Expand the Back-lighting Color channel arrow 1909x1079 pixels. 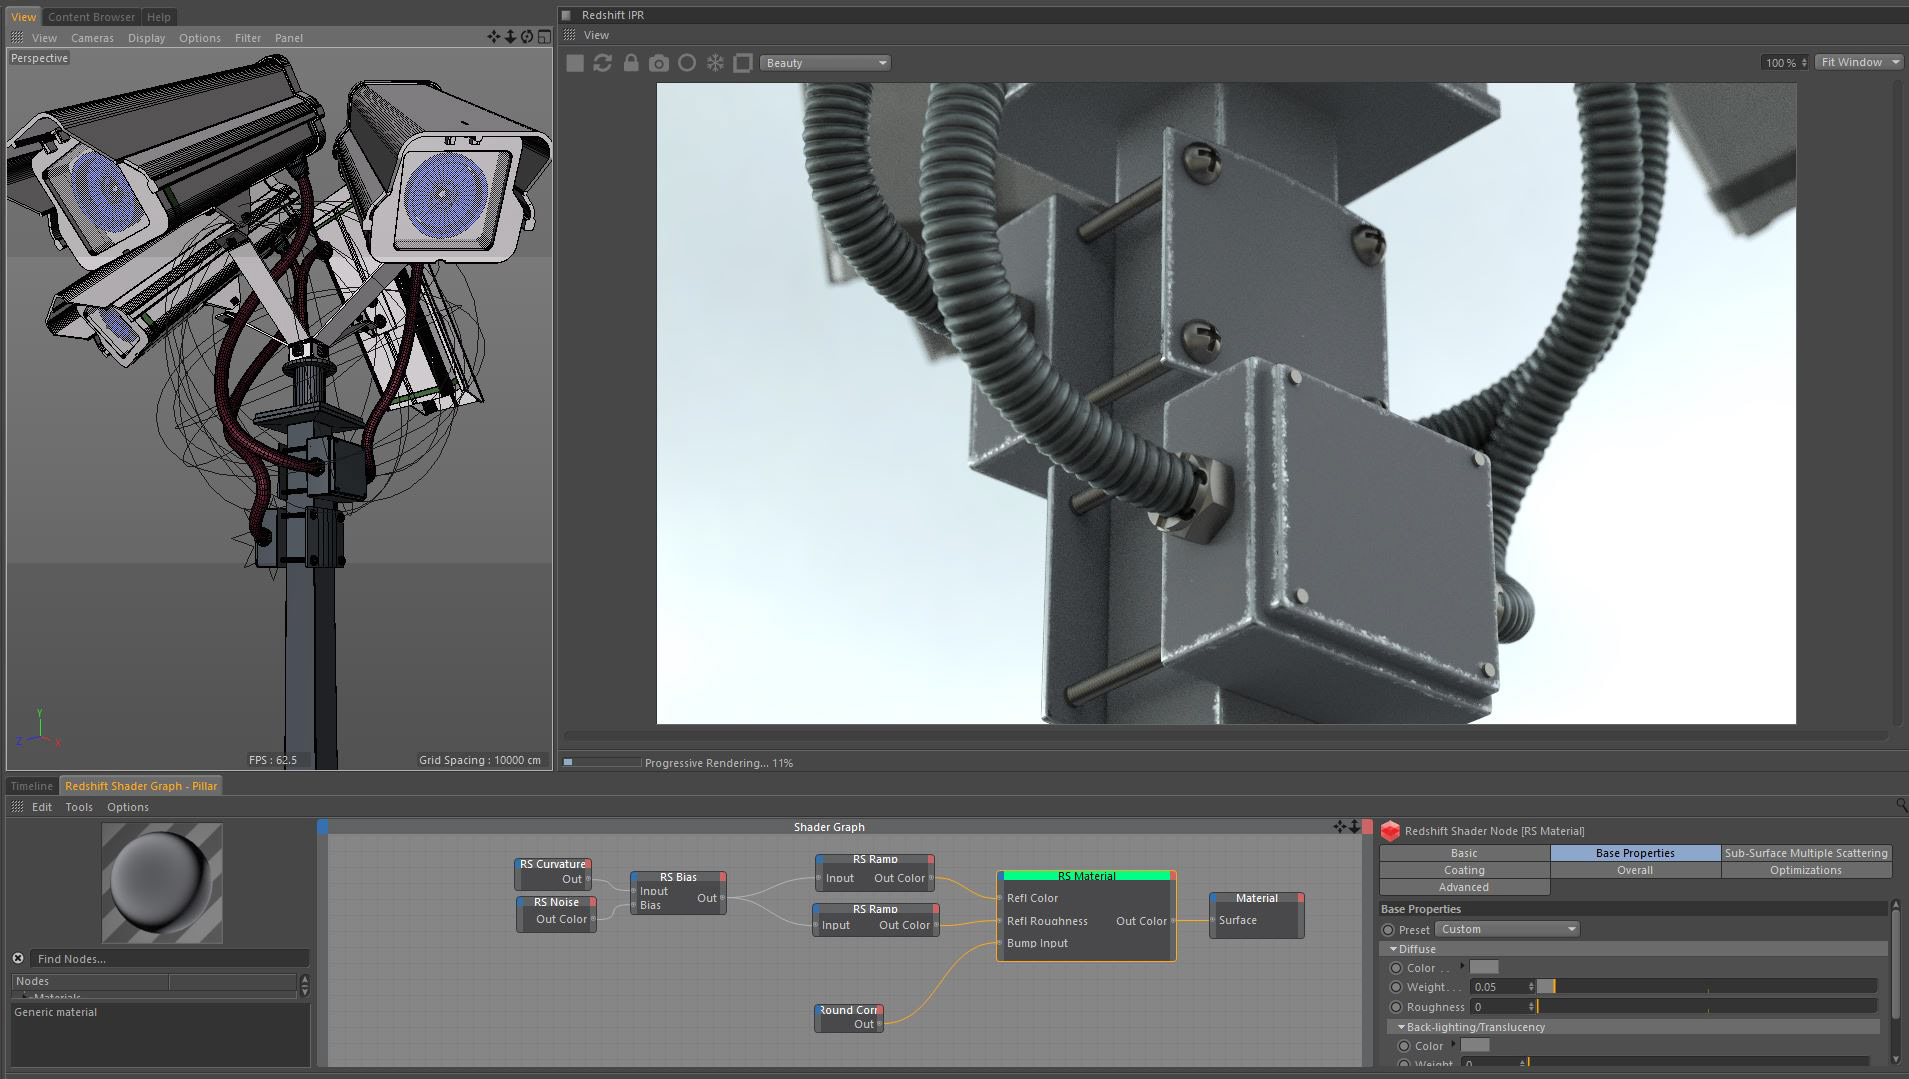[1453, 1045]
